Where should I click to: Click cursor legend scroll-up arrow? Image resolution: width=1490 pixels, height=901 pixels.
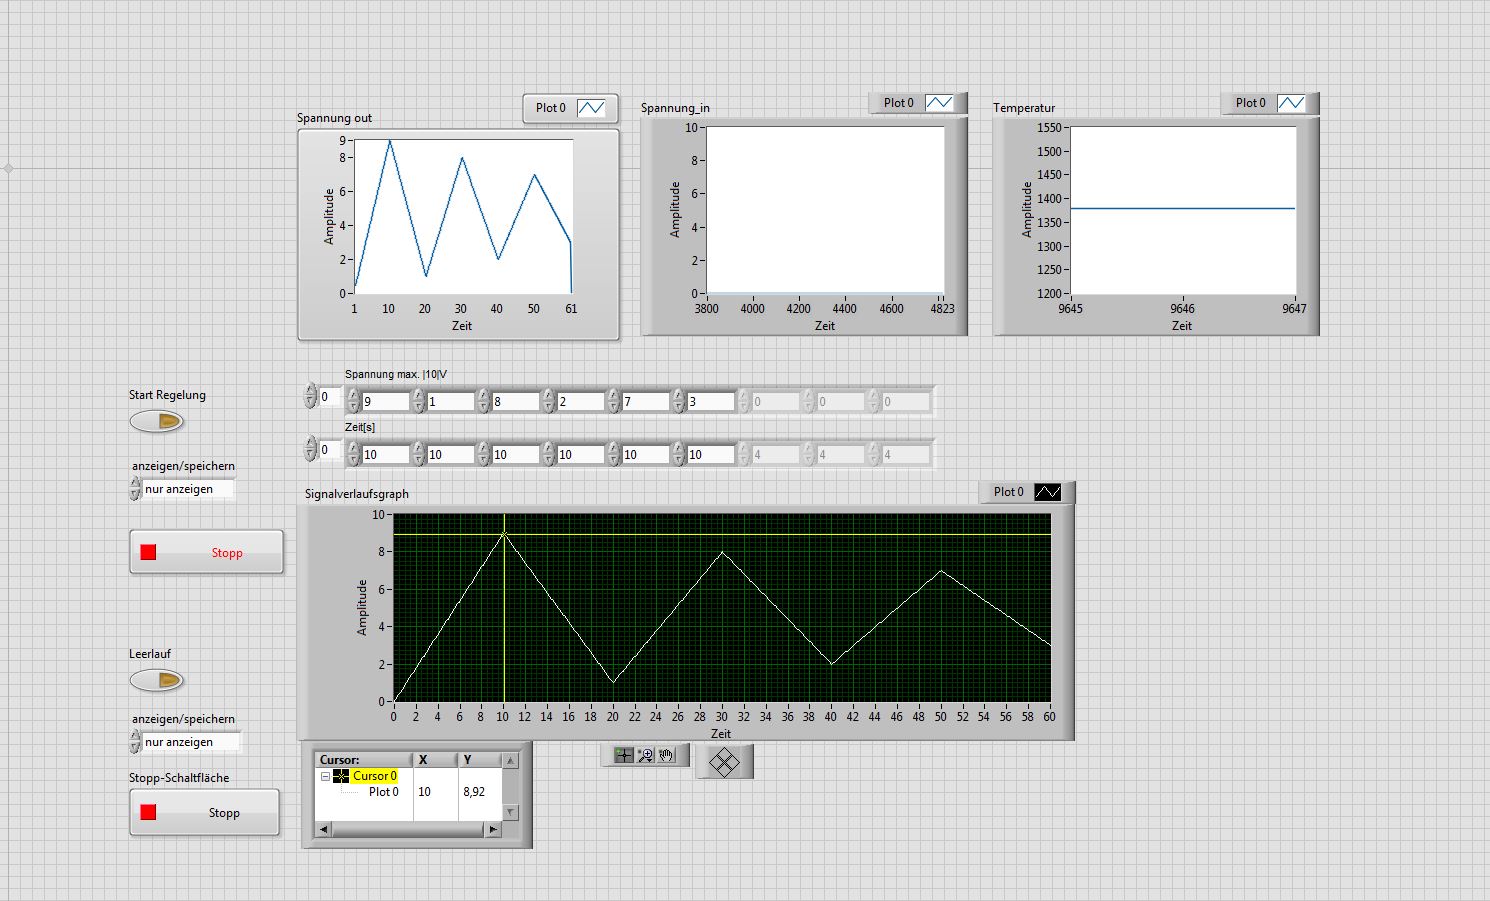pos(510,761)
